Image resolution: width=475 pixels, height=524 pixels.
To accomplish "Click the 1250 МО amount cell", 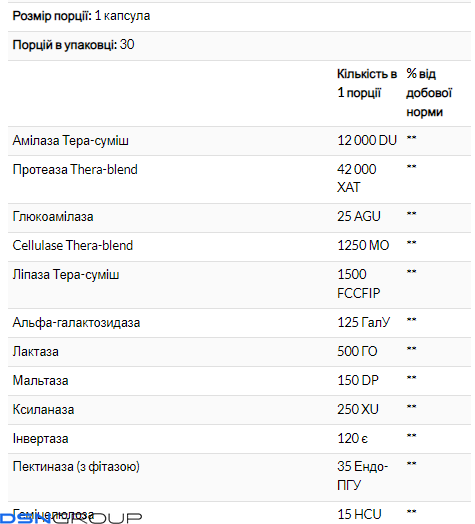I will pos(363,245).
